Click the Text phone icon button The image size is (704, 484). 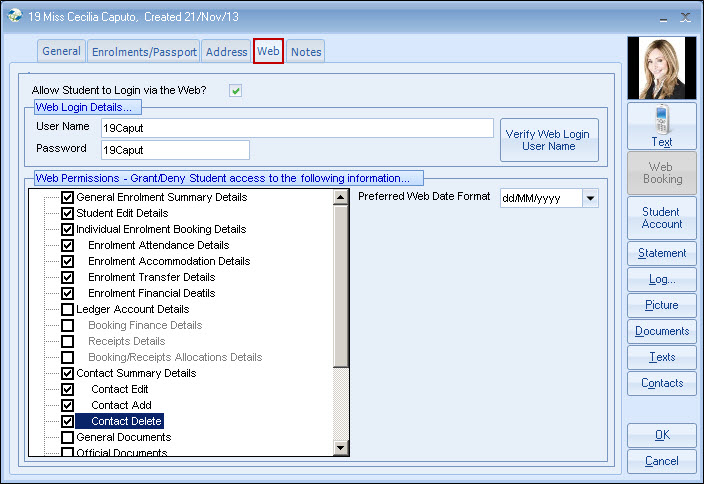tap(661, 127)
